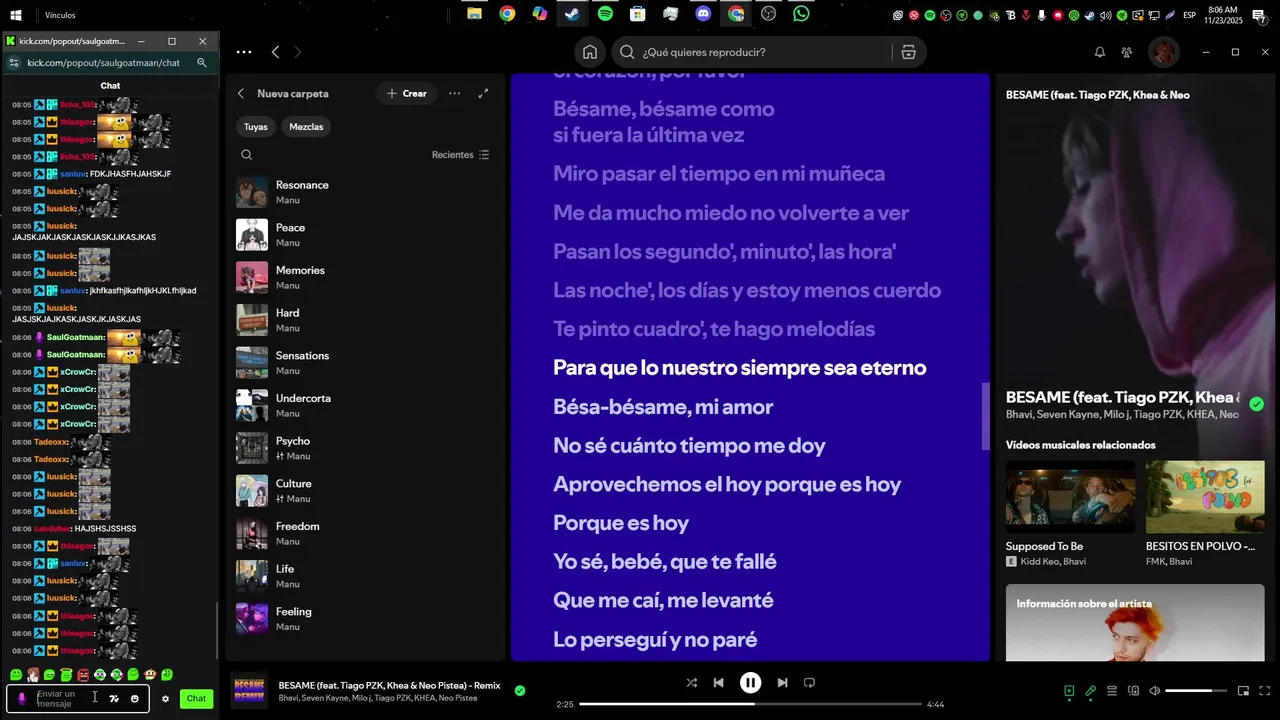Search within the library list
Image resolution: width=1280 pixels, height=720 pixels.
click(247, 155)
